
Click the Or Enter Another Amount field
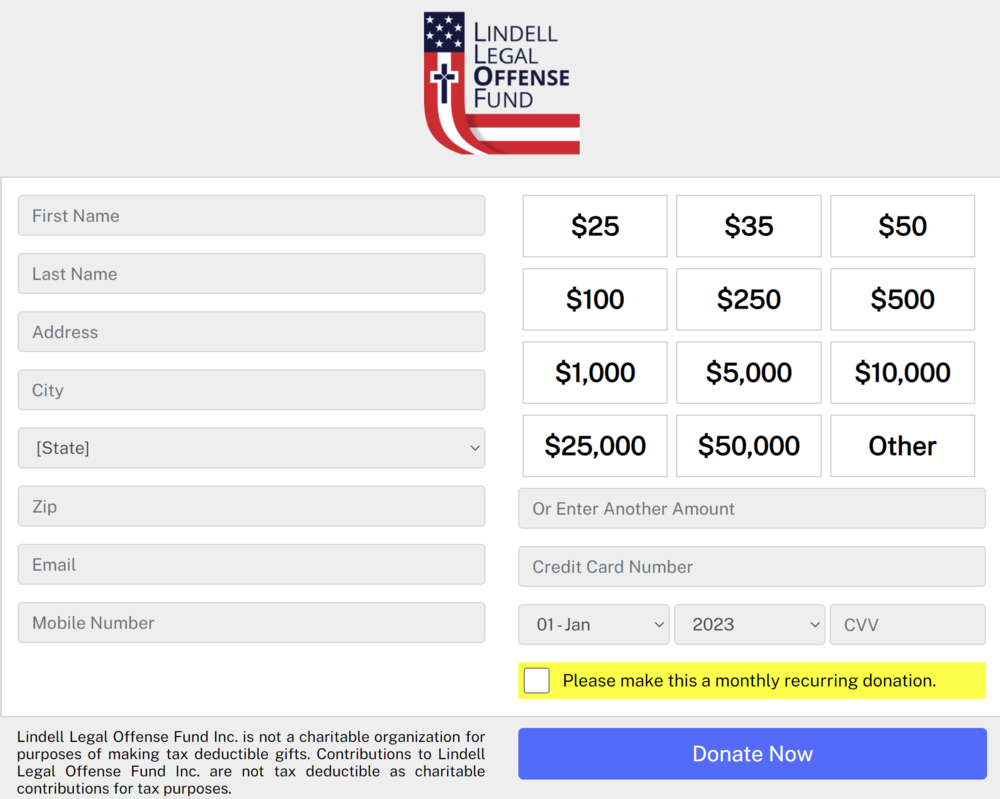tap(751, 509)
